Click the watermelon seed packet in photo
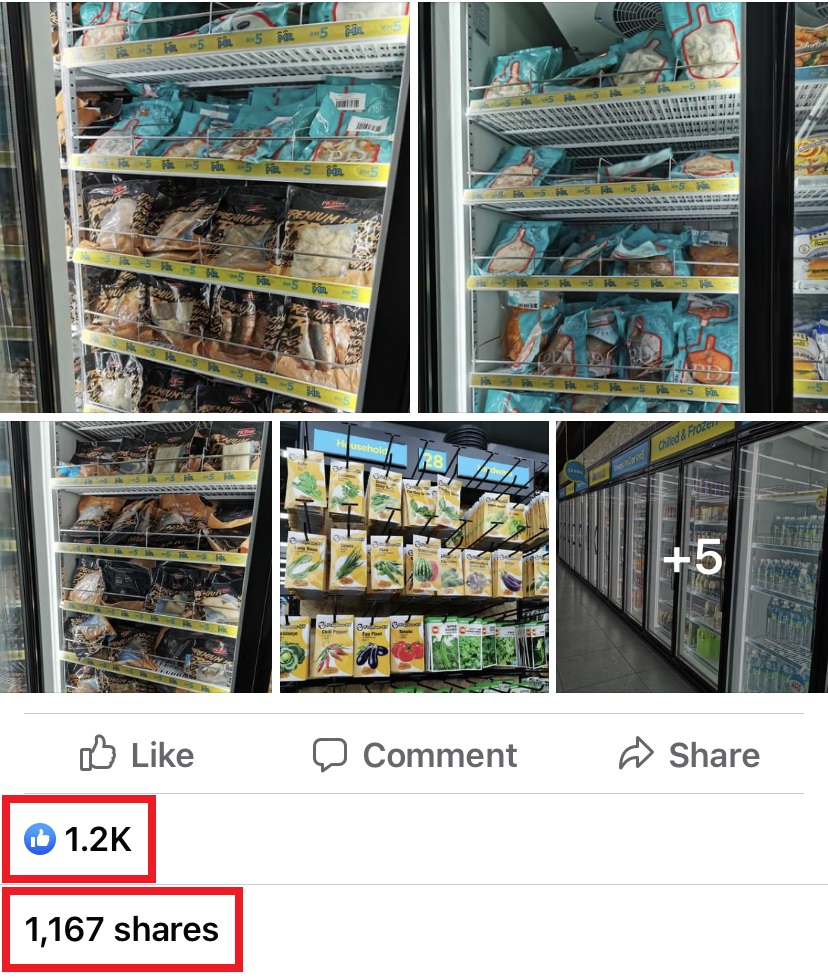Screen dimensions: 828x978 426,566
